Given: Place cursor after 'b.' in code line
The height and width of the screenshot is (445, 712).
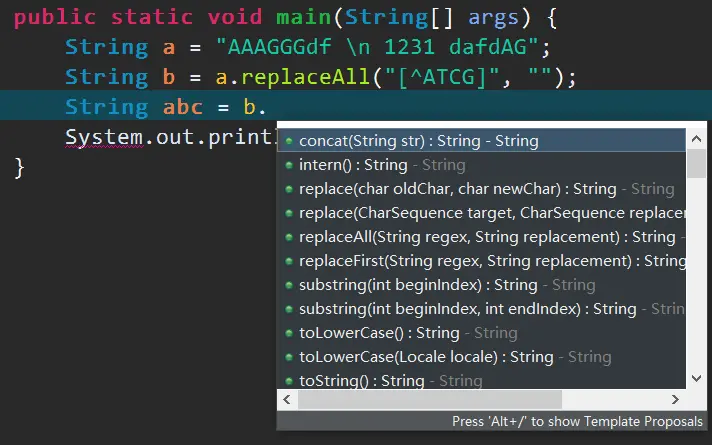Looking at the screenshot, I should tap(267, 107).
